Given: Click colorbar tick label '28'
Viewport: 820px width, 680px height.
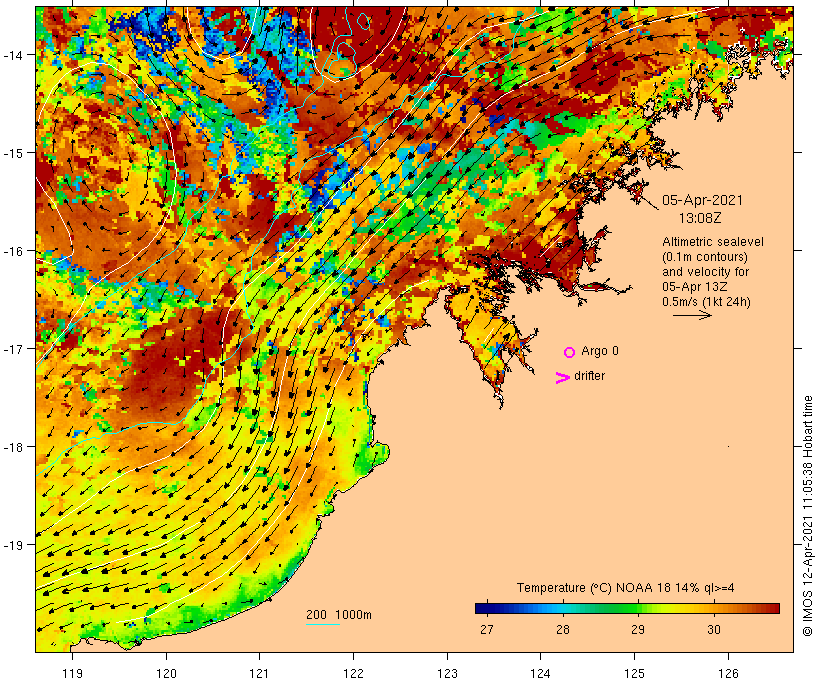Looking at the screenshot, I should (x=562, y=630).
